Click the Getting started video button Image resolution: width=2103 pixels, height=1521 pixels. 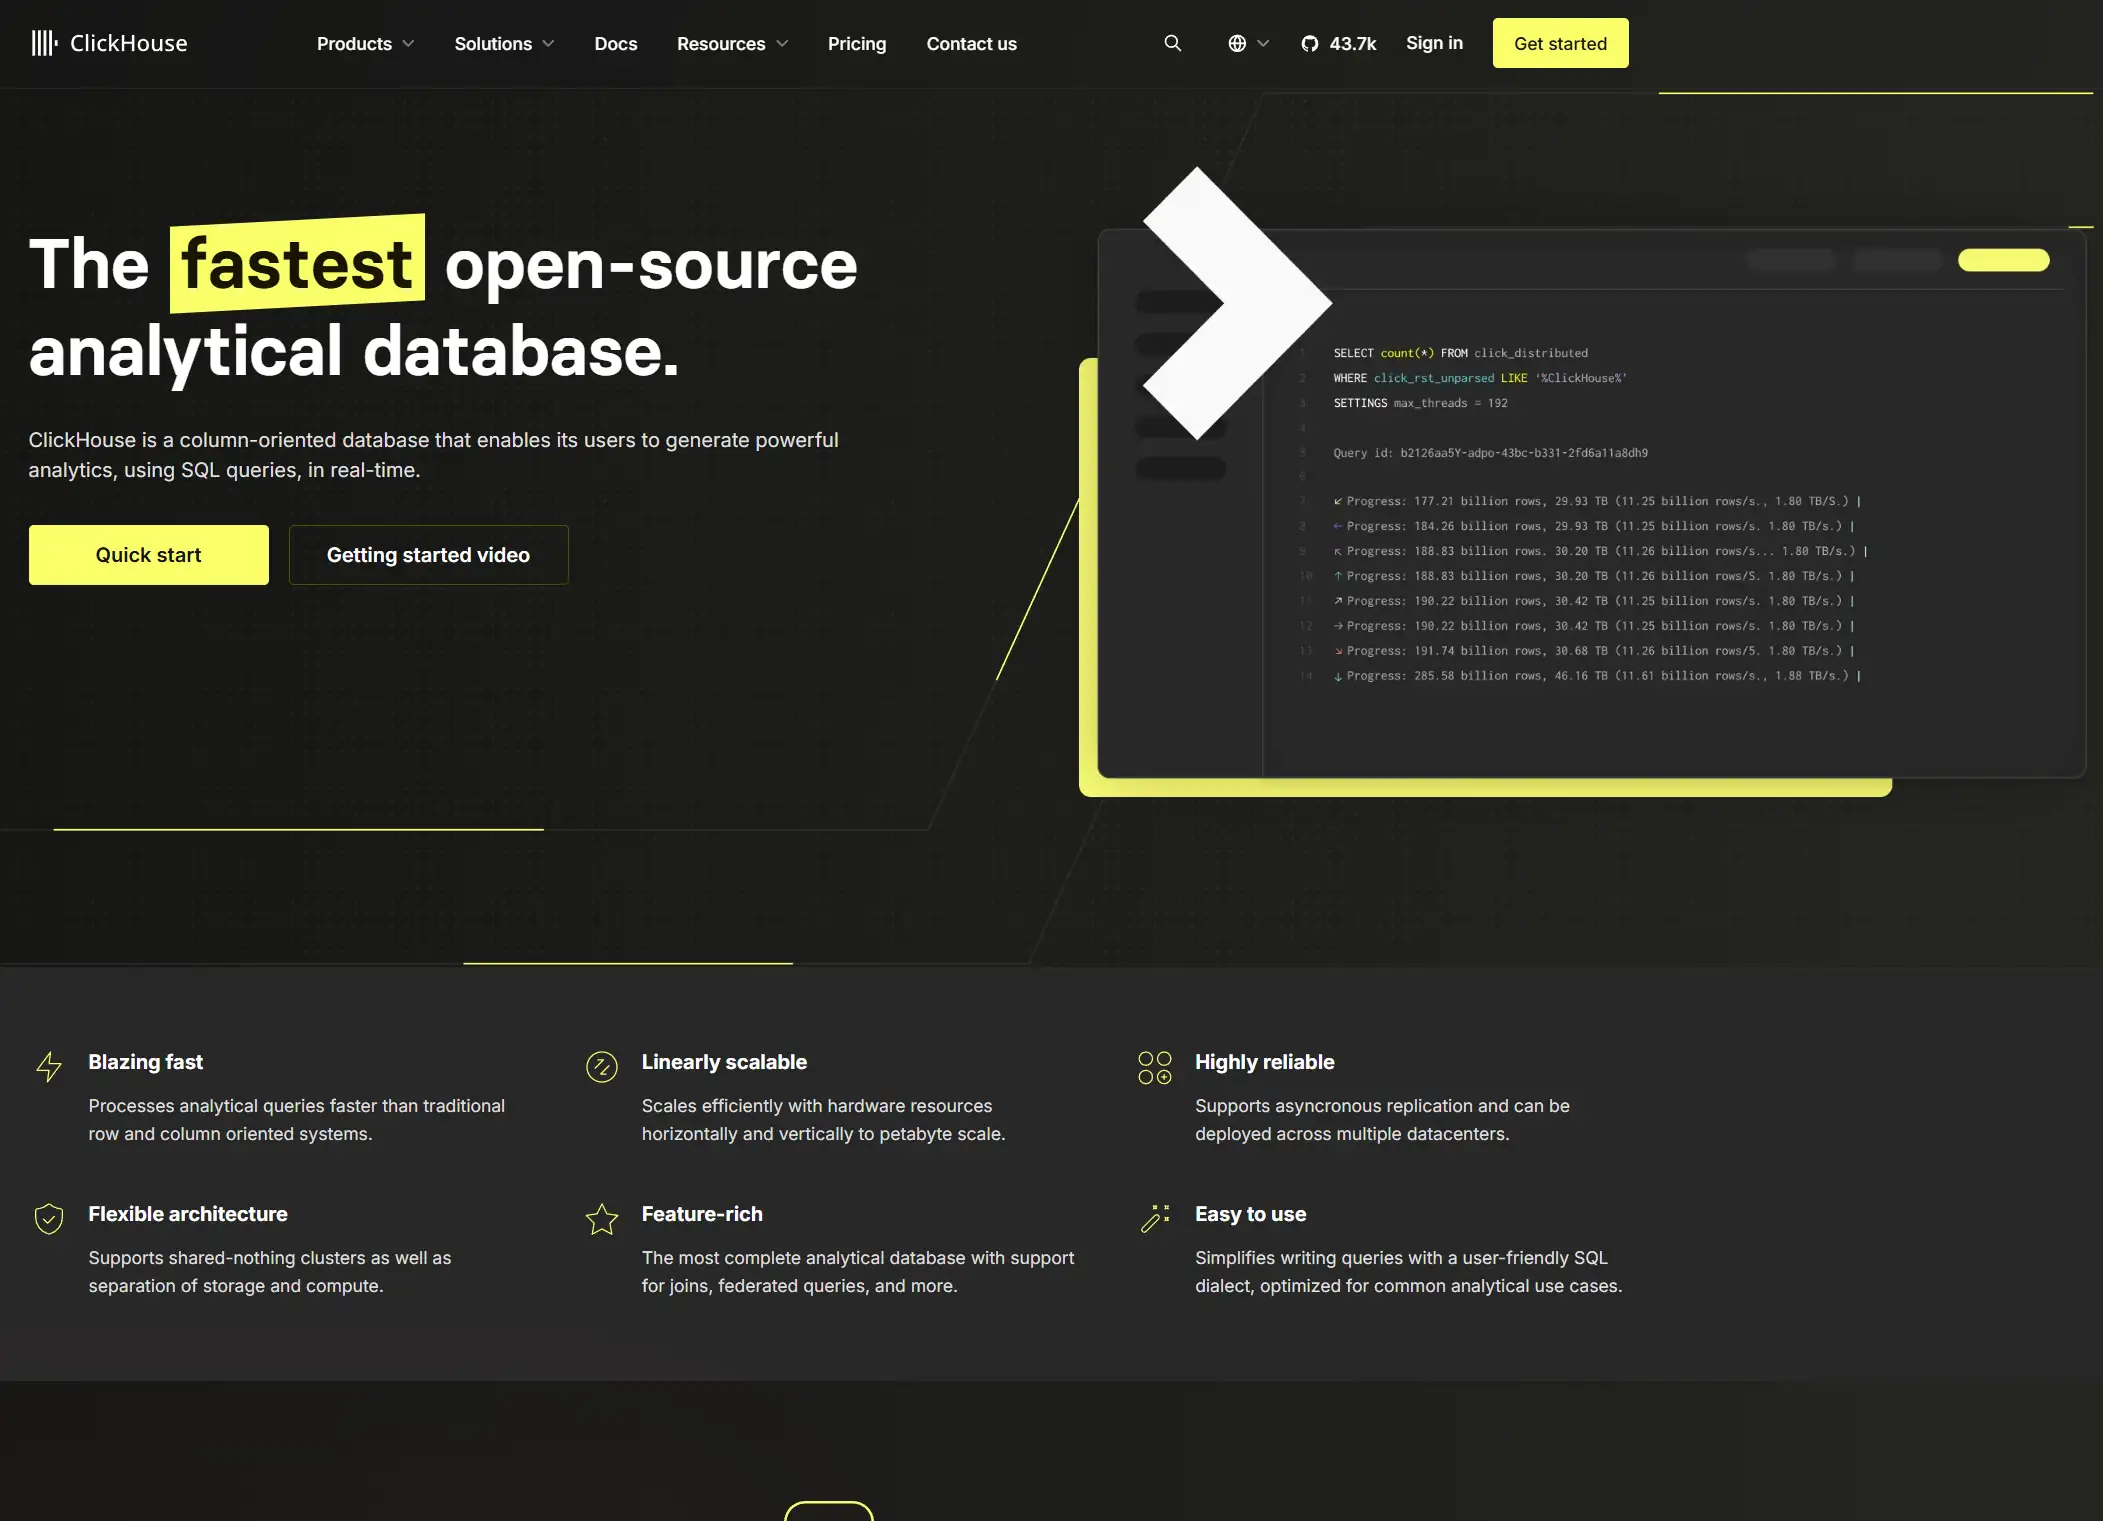point(428,555)
